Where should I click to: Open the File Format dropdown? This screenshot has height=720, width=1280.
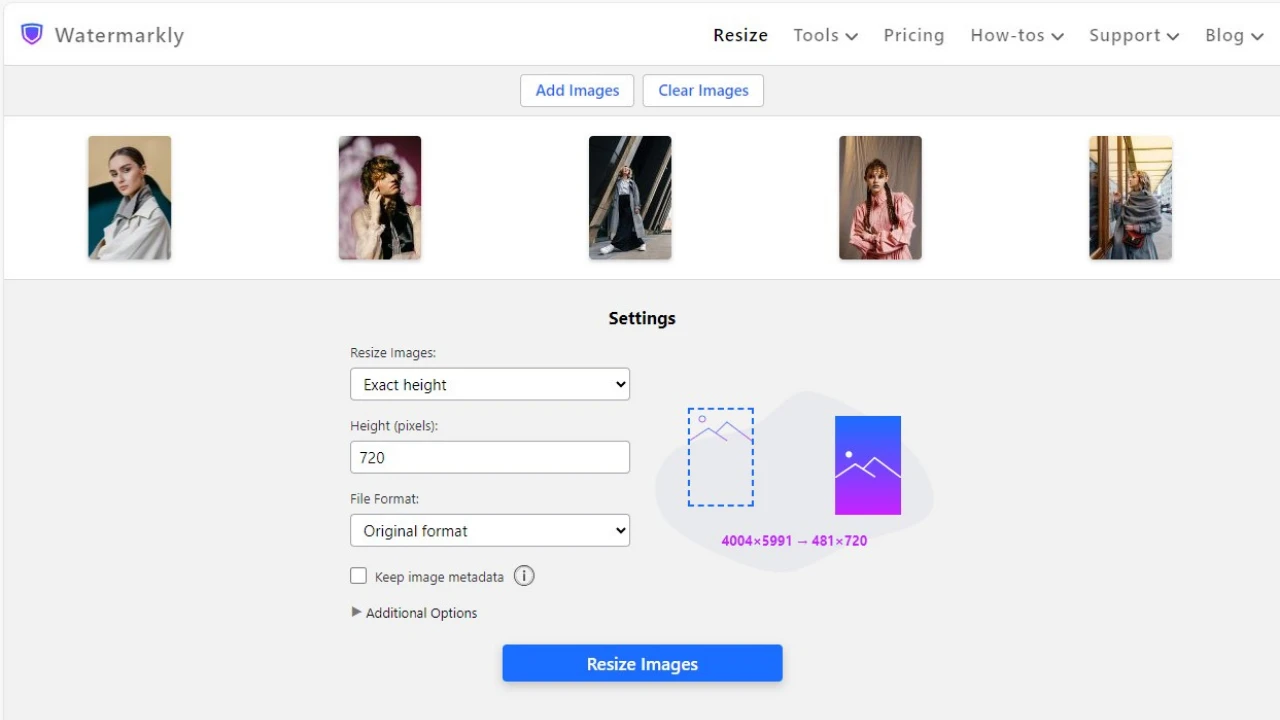(x=490, y=530)
